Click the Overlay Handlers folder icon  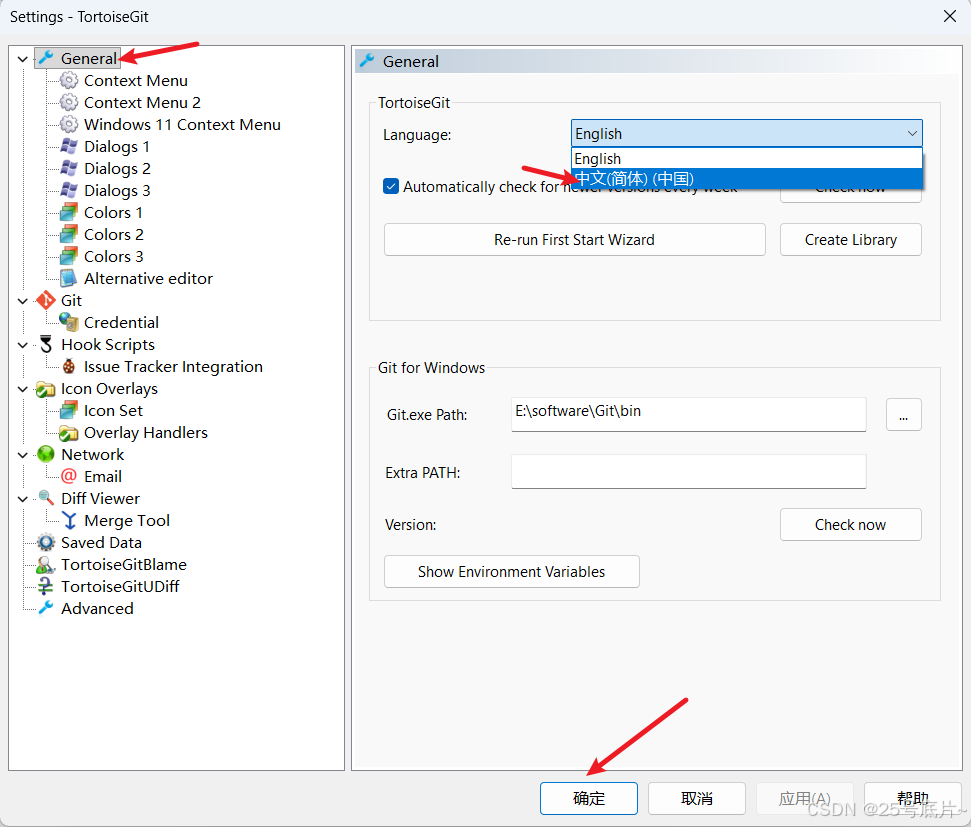pyautogui.click(x=69, y=432)
